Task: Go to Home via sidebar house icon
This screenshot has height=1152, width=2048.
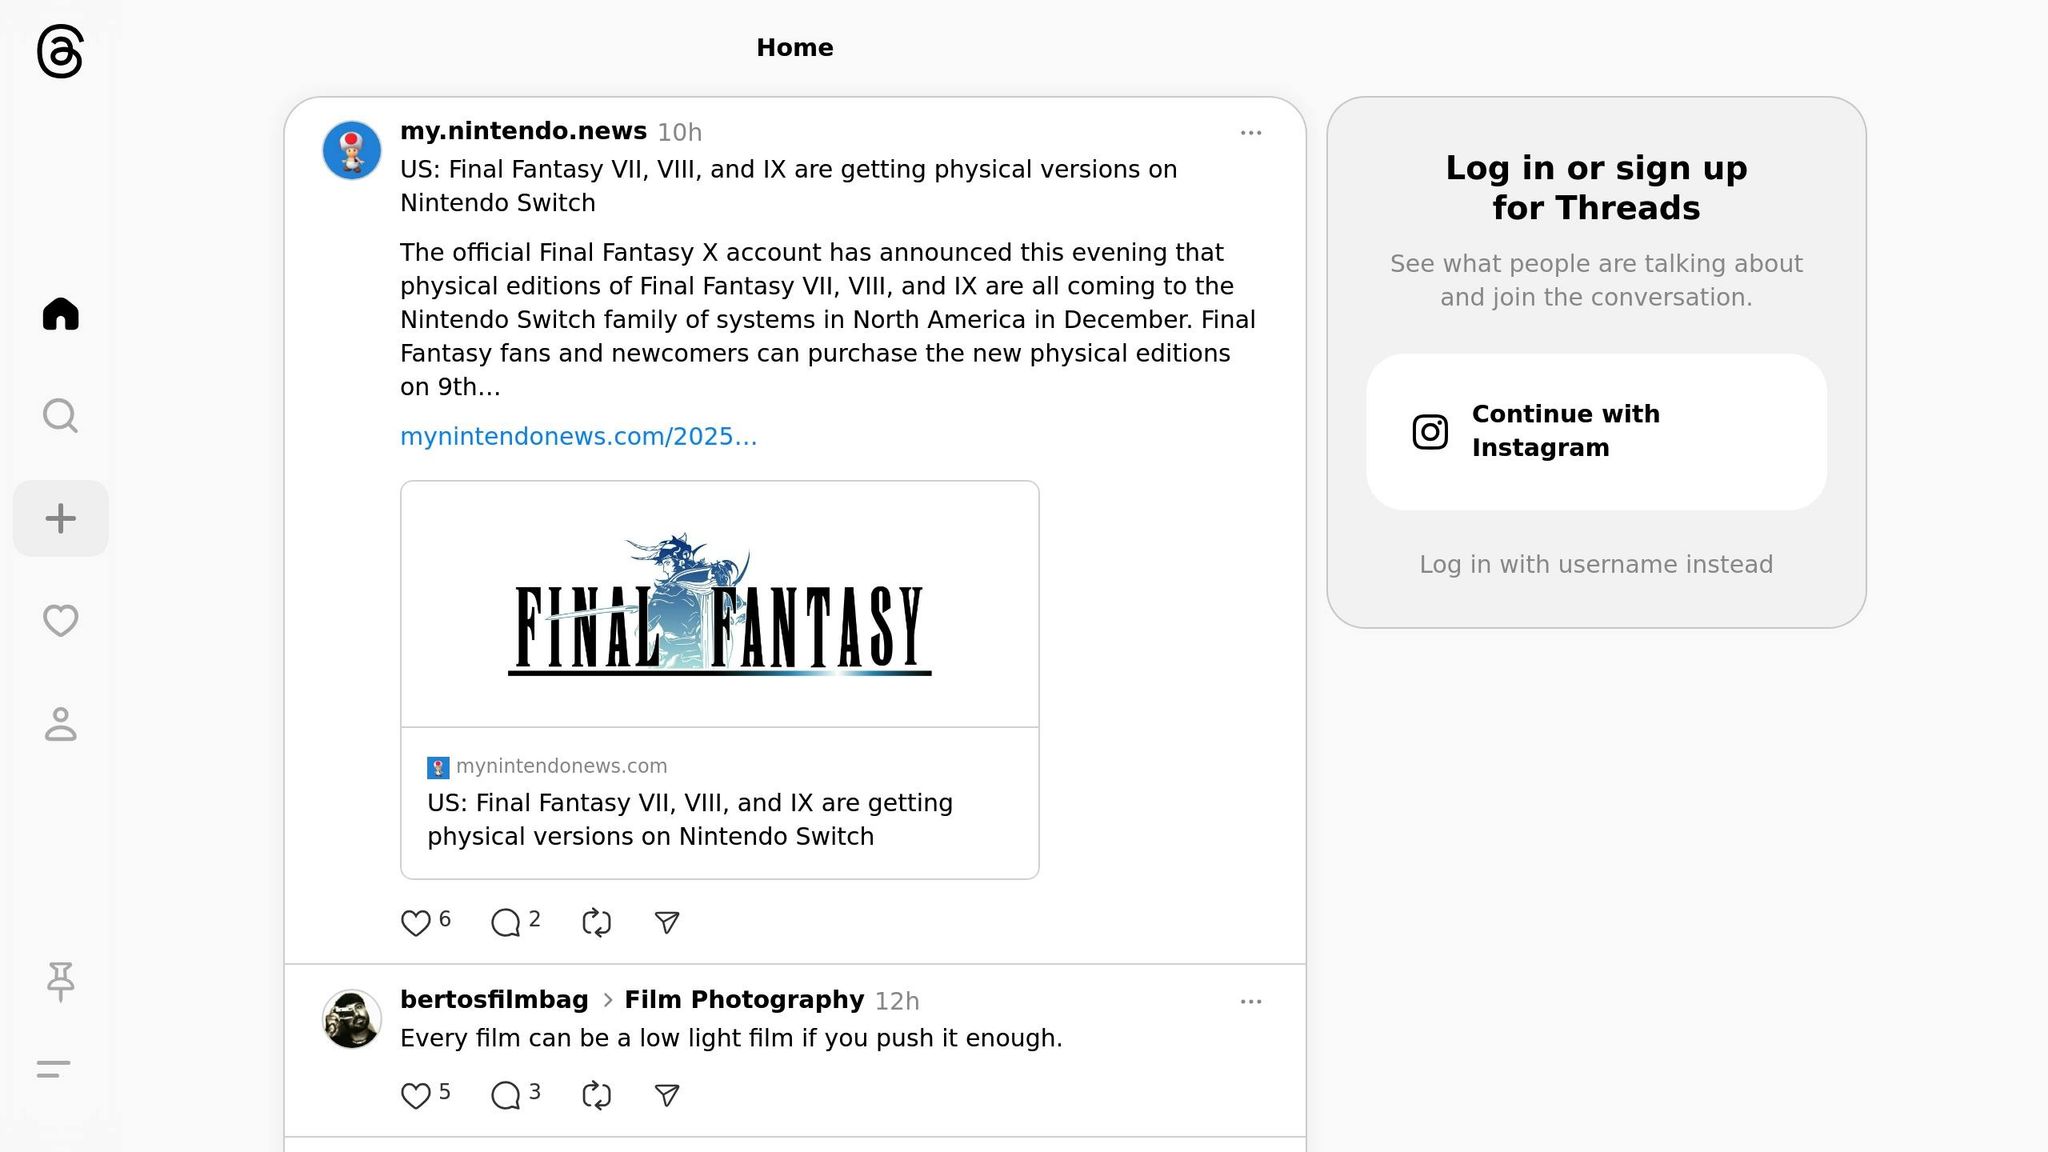Action: pos(61,314)
